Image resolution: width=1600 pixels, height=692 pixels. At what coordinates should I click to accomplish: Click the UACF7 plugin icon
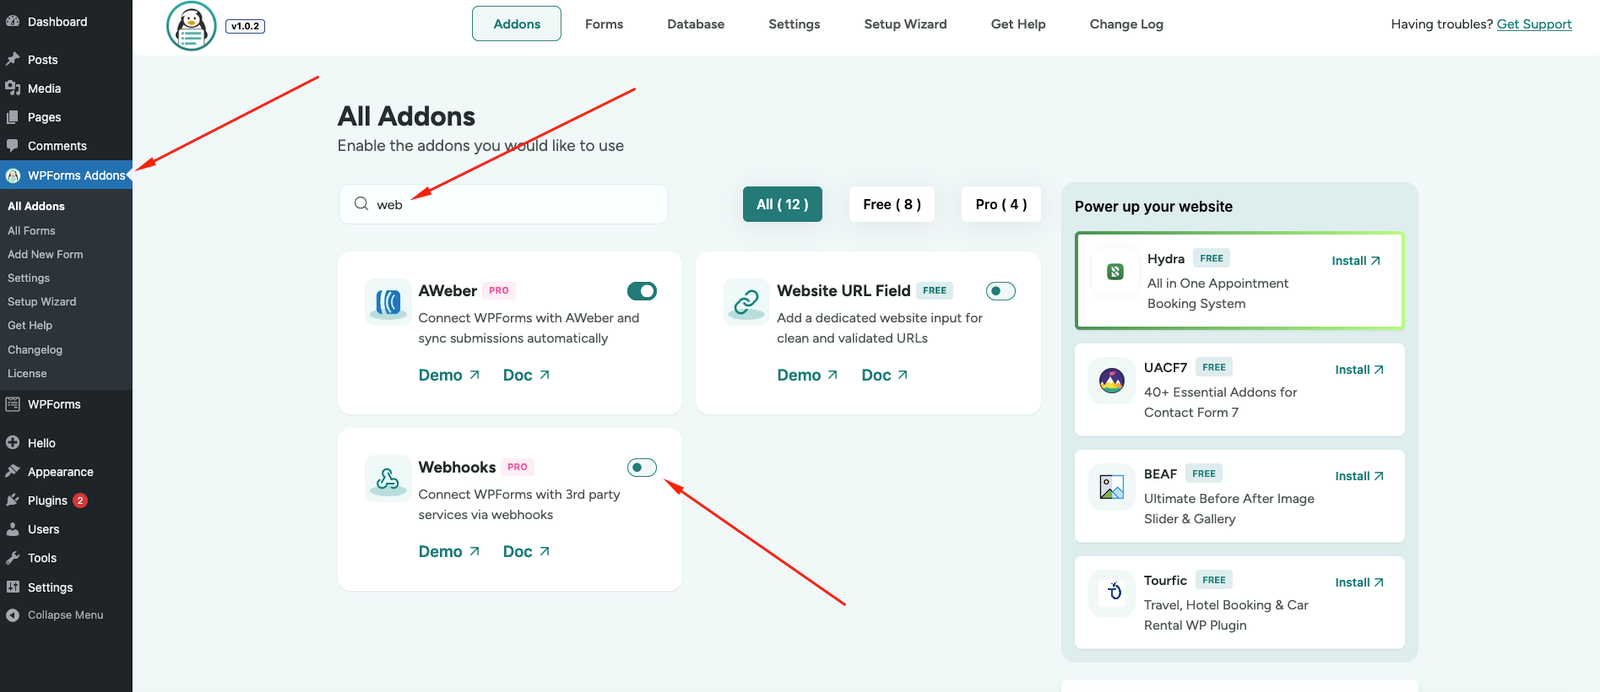click(x=1112, y=380)
